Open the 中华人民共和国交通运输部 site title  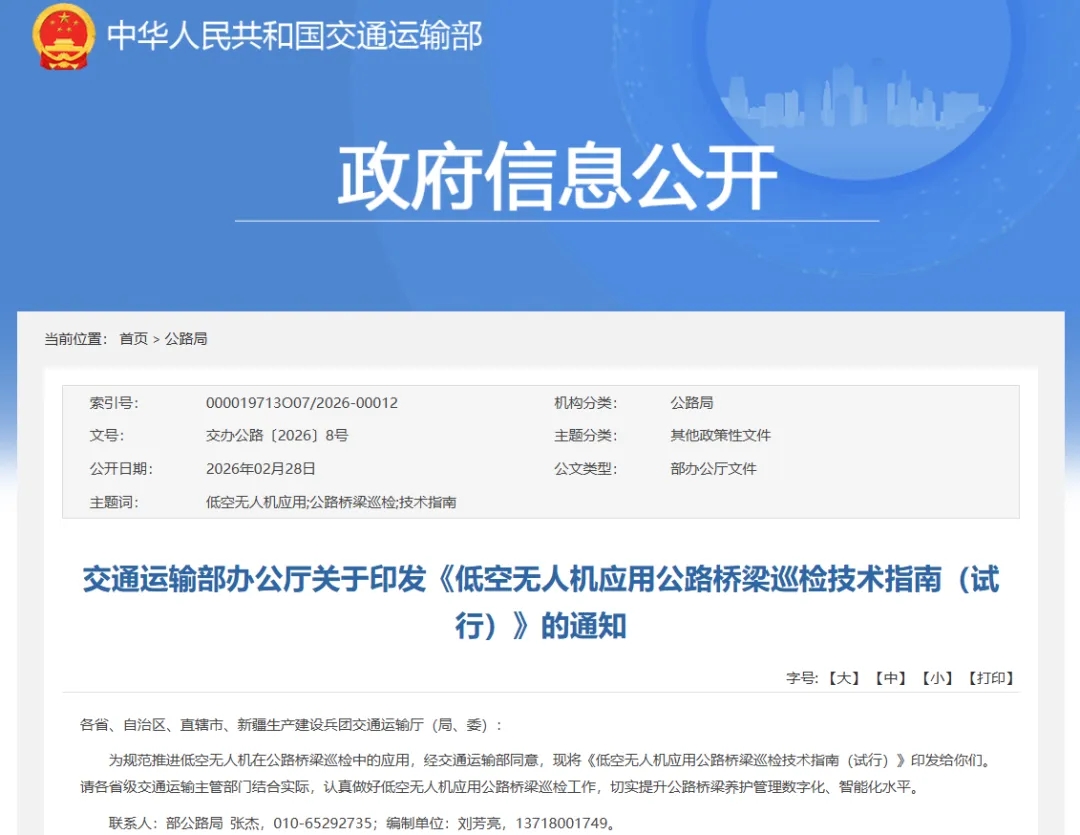pos(295,36)
